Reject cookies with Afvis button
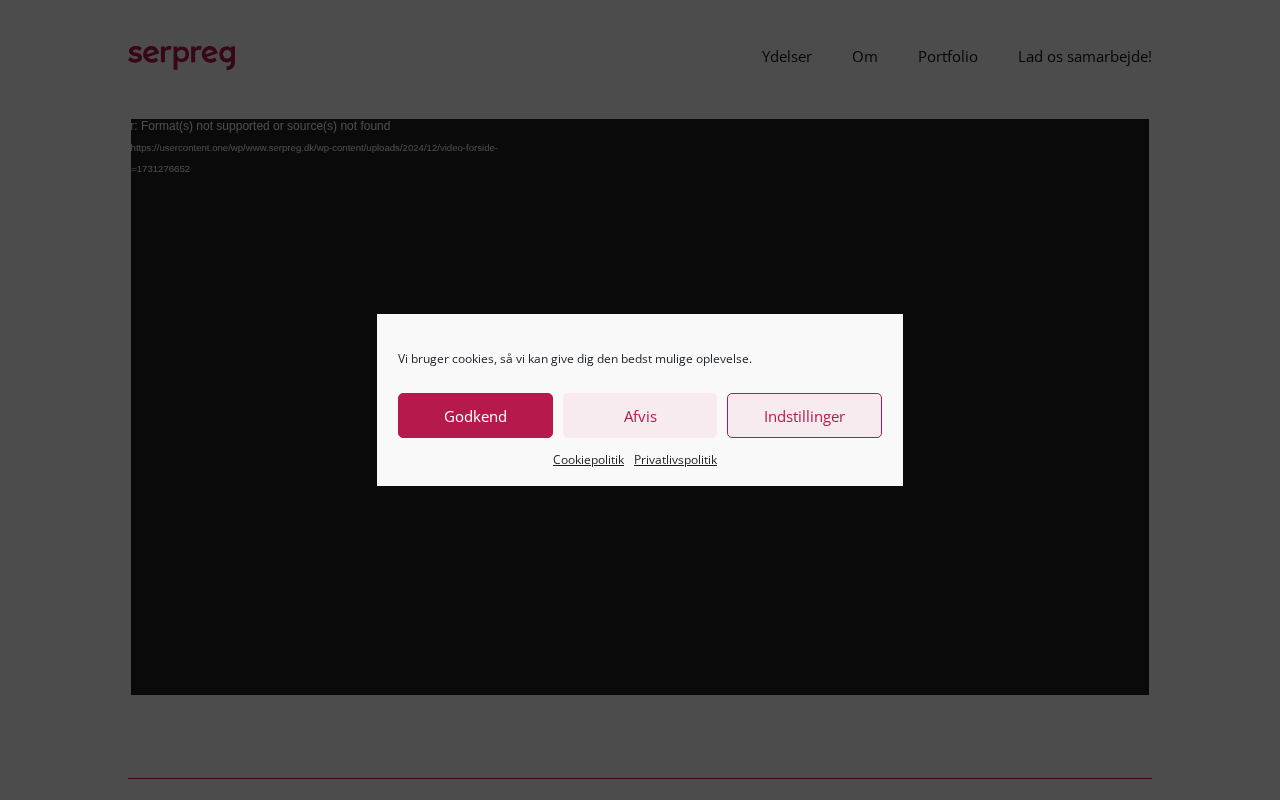The height and width of the screenshot is (800, 1280). pos(640,416)
